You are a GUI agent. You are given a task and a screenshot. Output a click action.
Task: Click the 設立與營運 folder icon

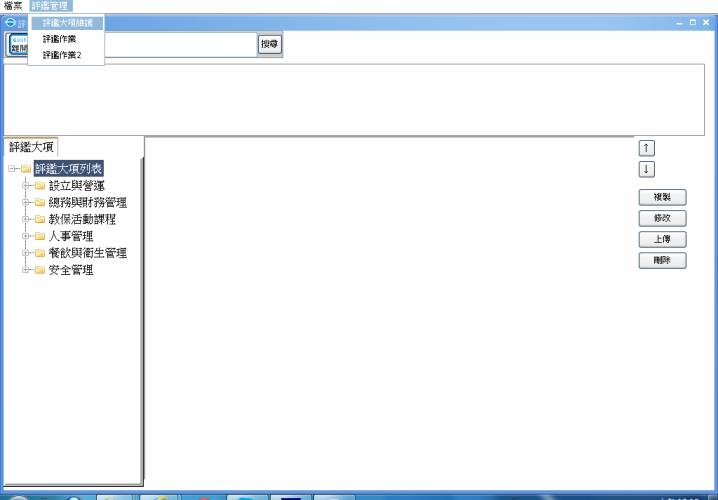pyautogui.click(x=40, y=186)
